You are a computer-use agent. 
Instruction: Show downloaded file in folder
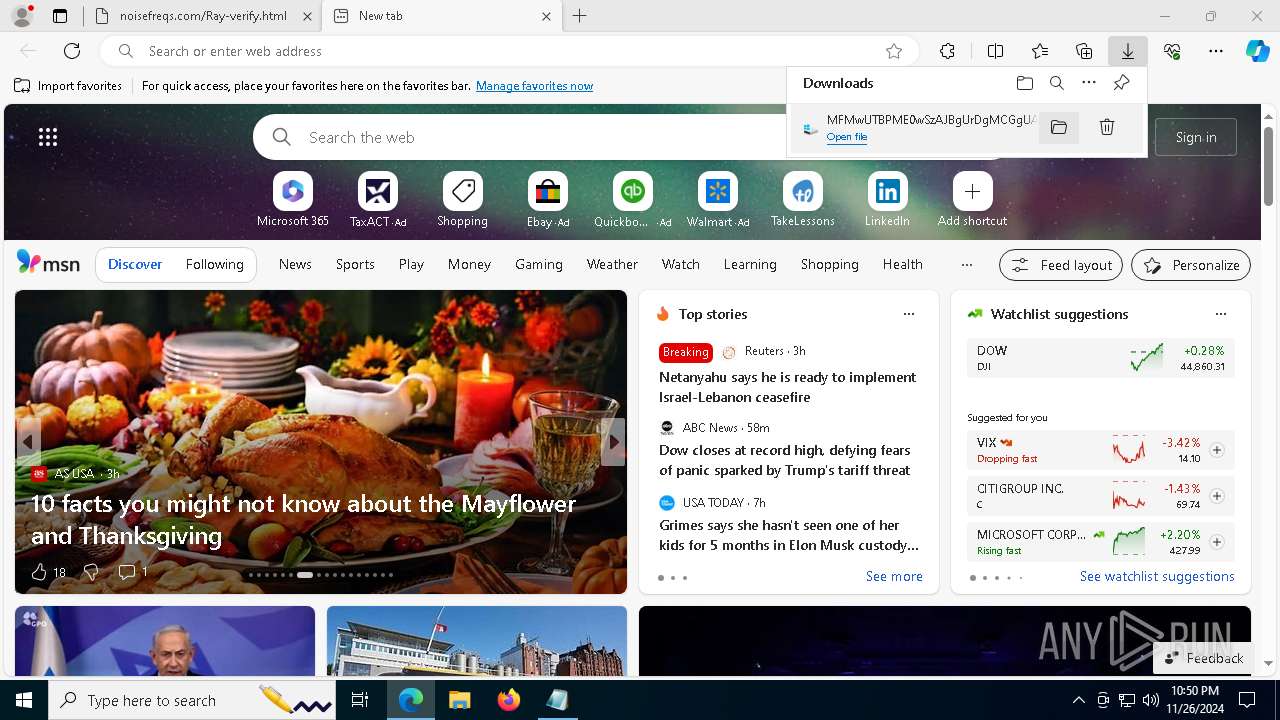(x=1059, y=127)
